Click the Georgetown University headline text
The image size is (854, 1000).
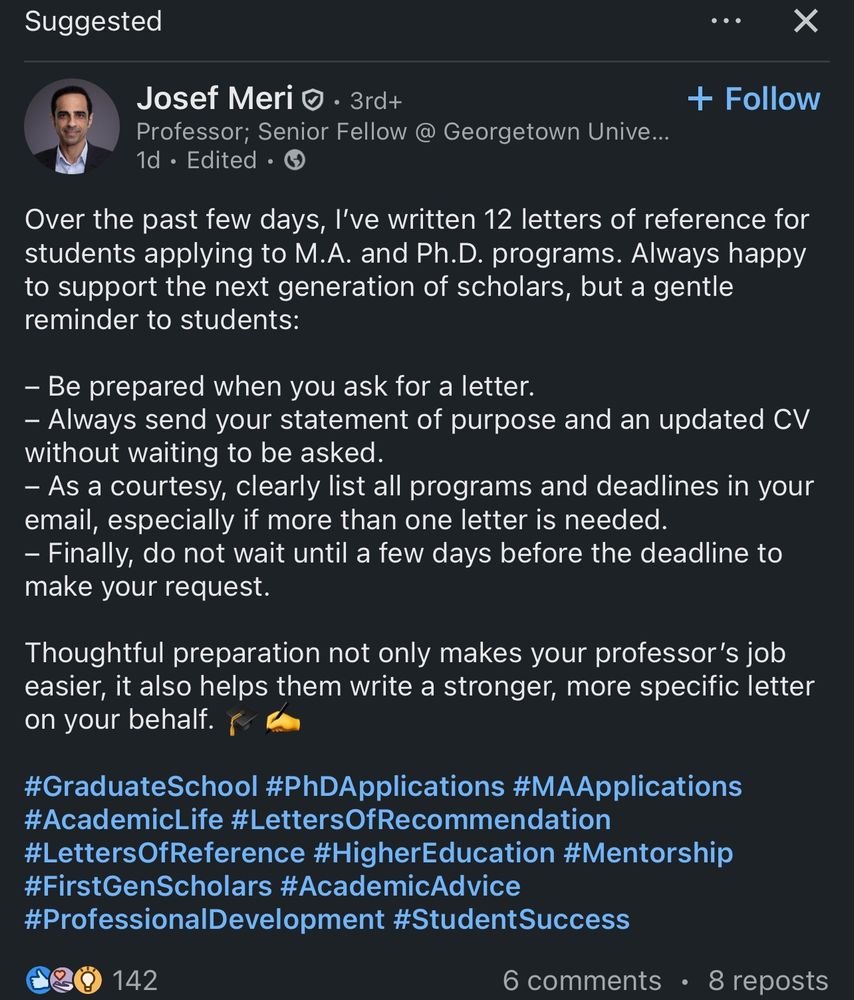[402, 131]
